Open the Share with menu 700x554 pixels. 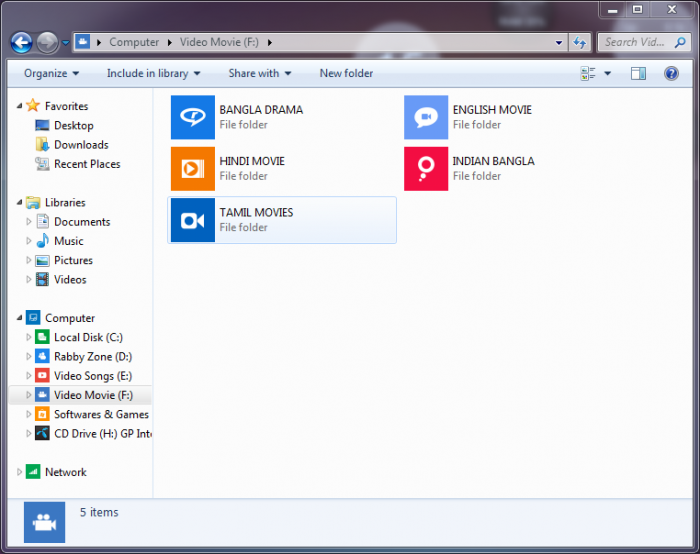(259, 73)
